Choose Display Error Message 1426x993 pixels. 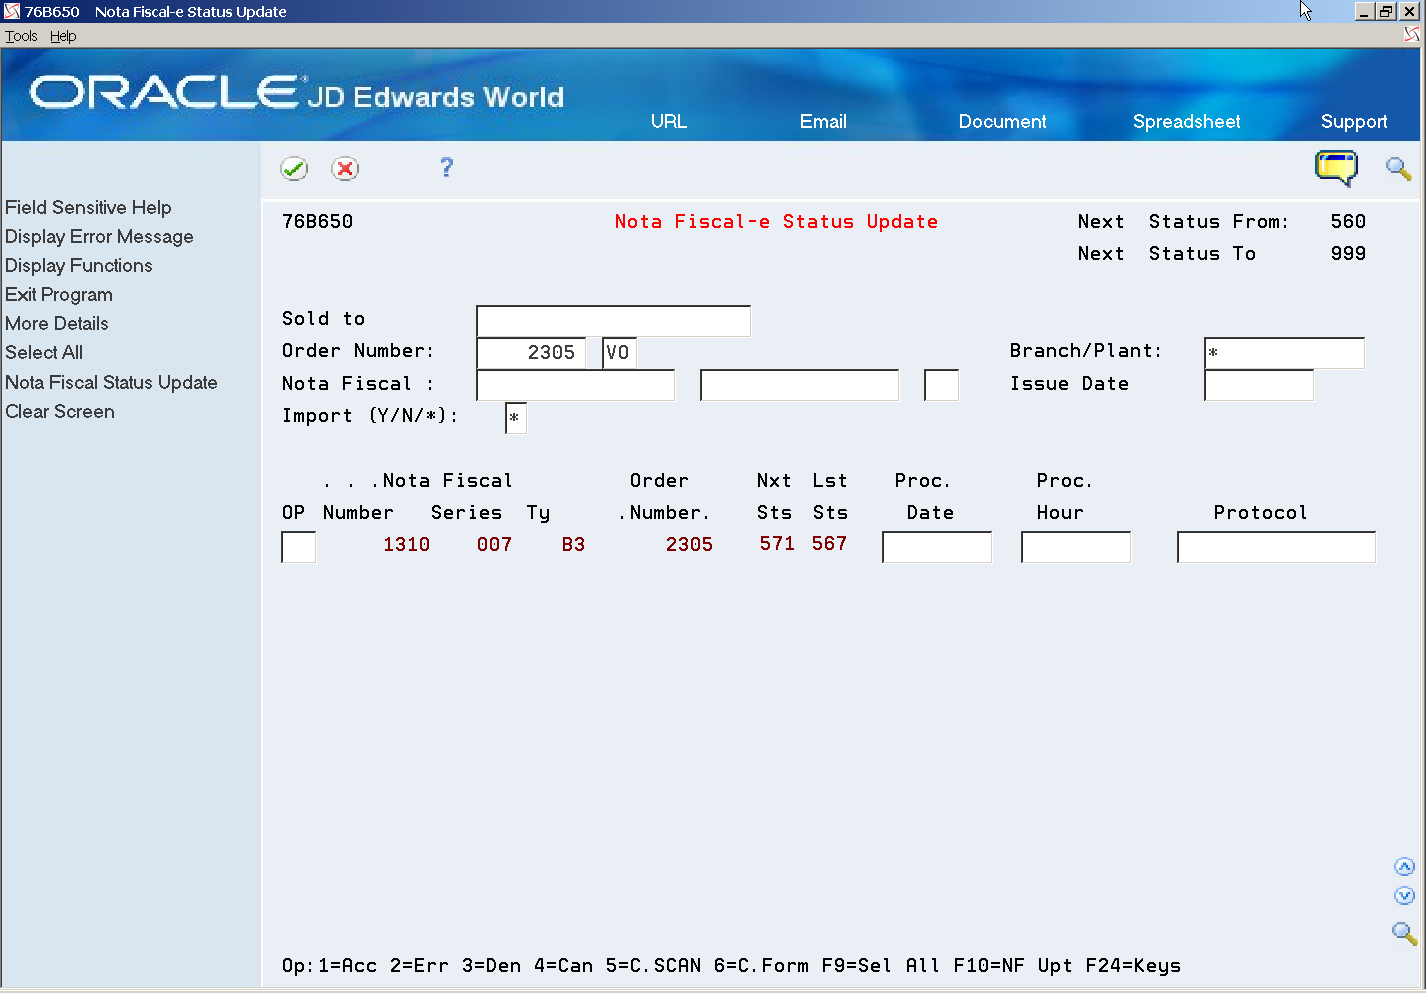tap(99, 236)
